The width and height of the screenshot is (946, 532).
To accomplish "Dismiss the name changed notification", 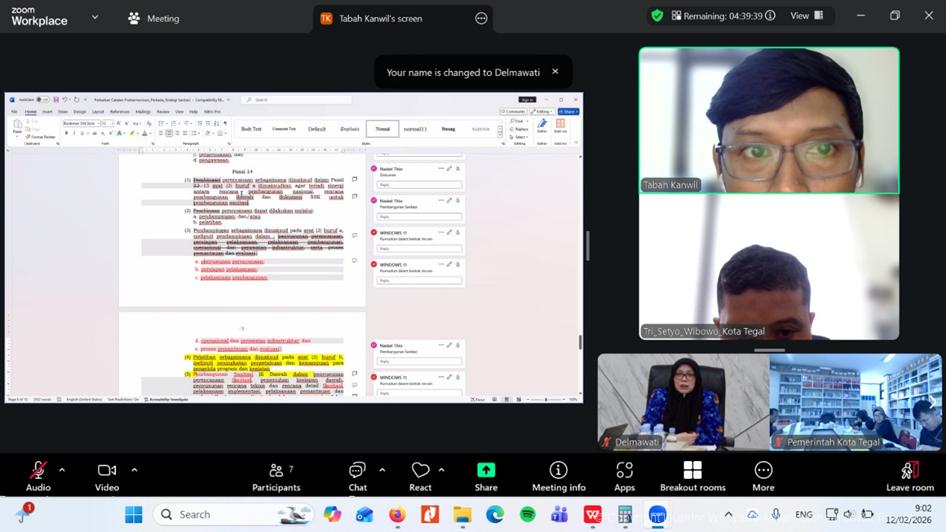I will coord(555,72).
